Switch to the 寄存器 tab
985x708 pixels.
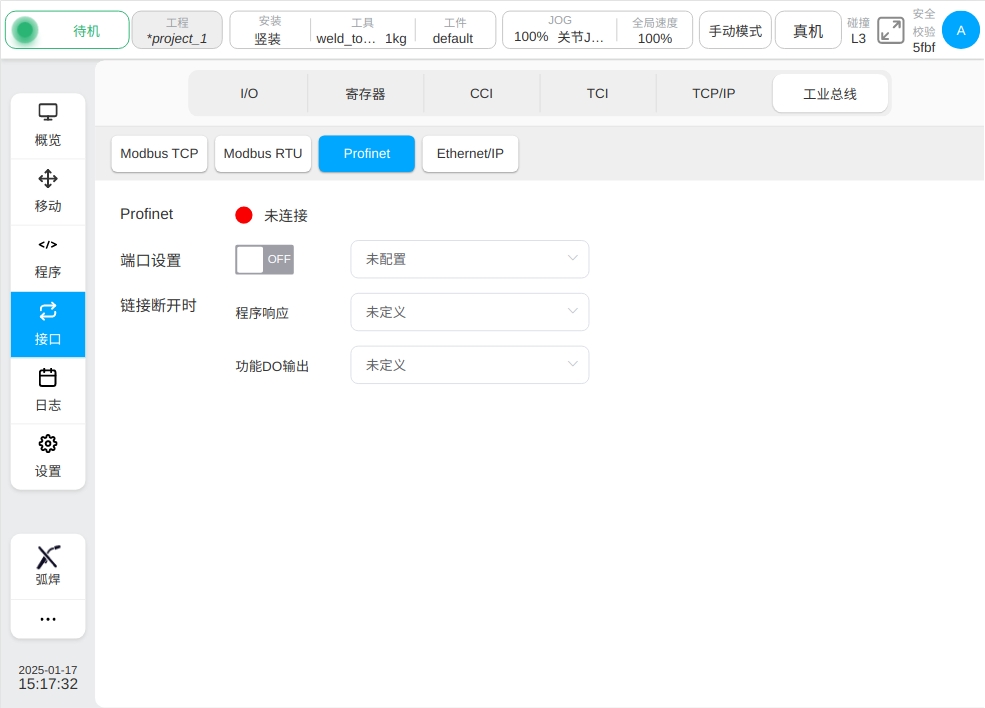(x=365, y=93)
